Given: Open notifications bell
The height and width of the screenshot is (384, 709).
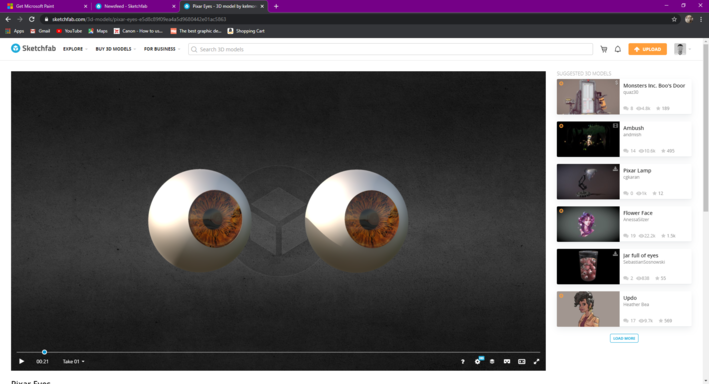Looking at the screenshot, I should 618,49.
